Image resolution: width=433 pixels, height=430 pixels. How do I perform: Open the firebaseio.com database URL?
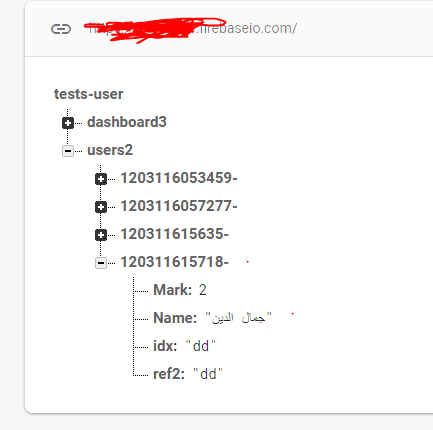191,29
